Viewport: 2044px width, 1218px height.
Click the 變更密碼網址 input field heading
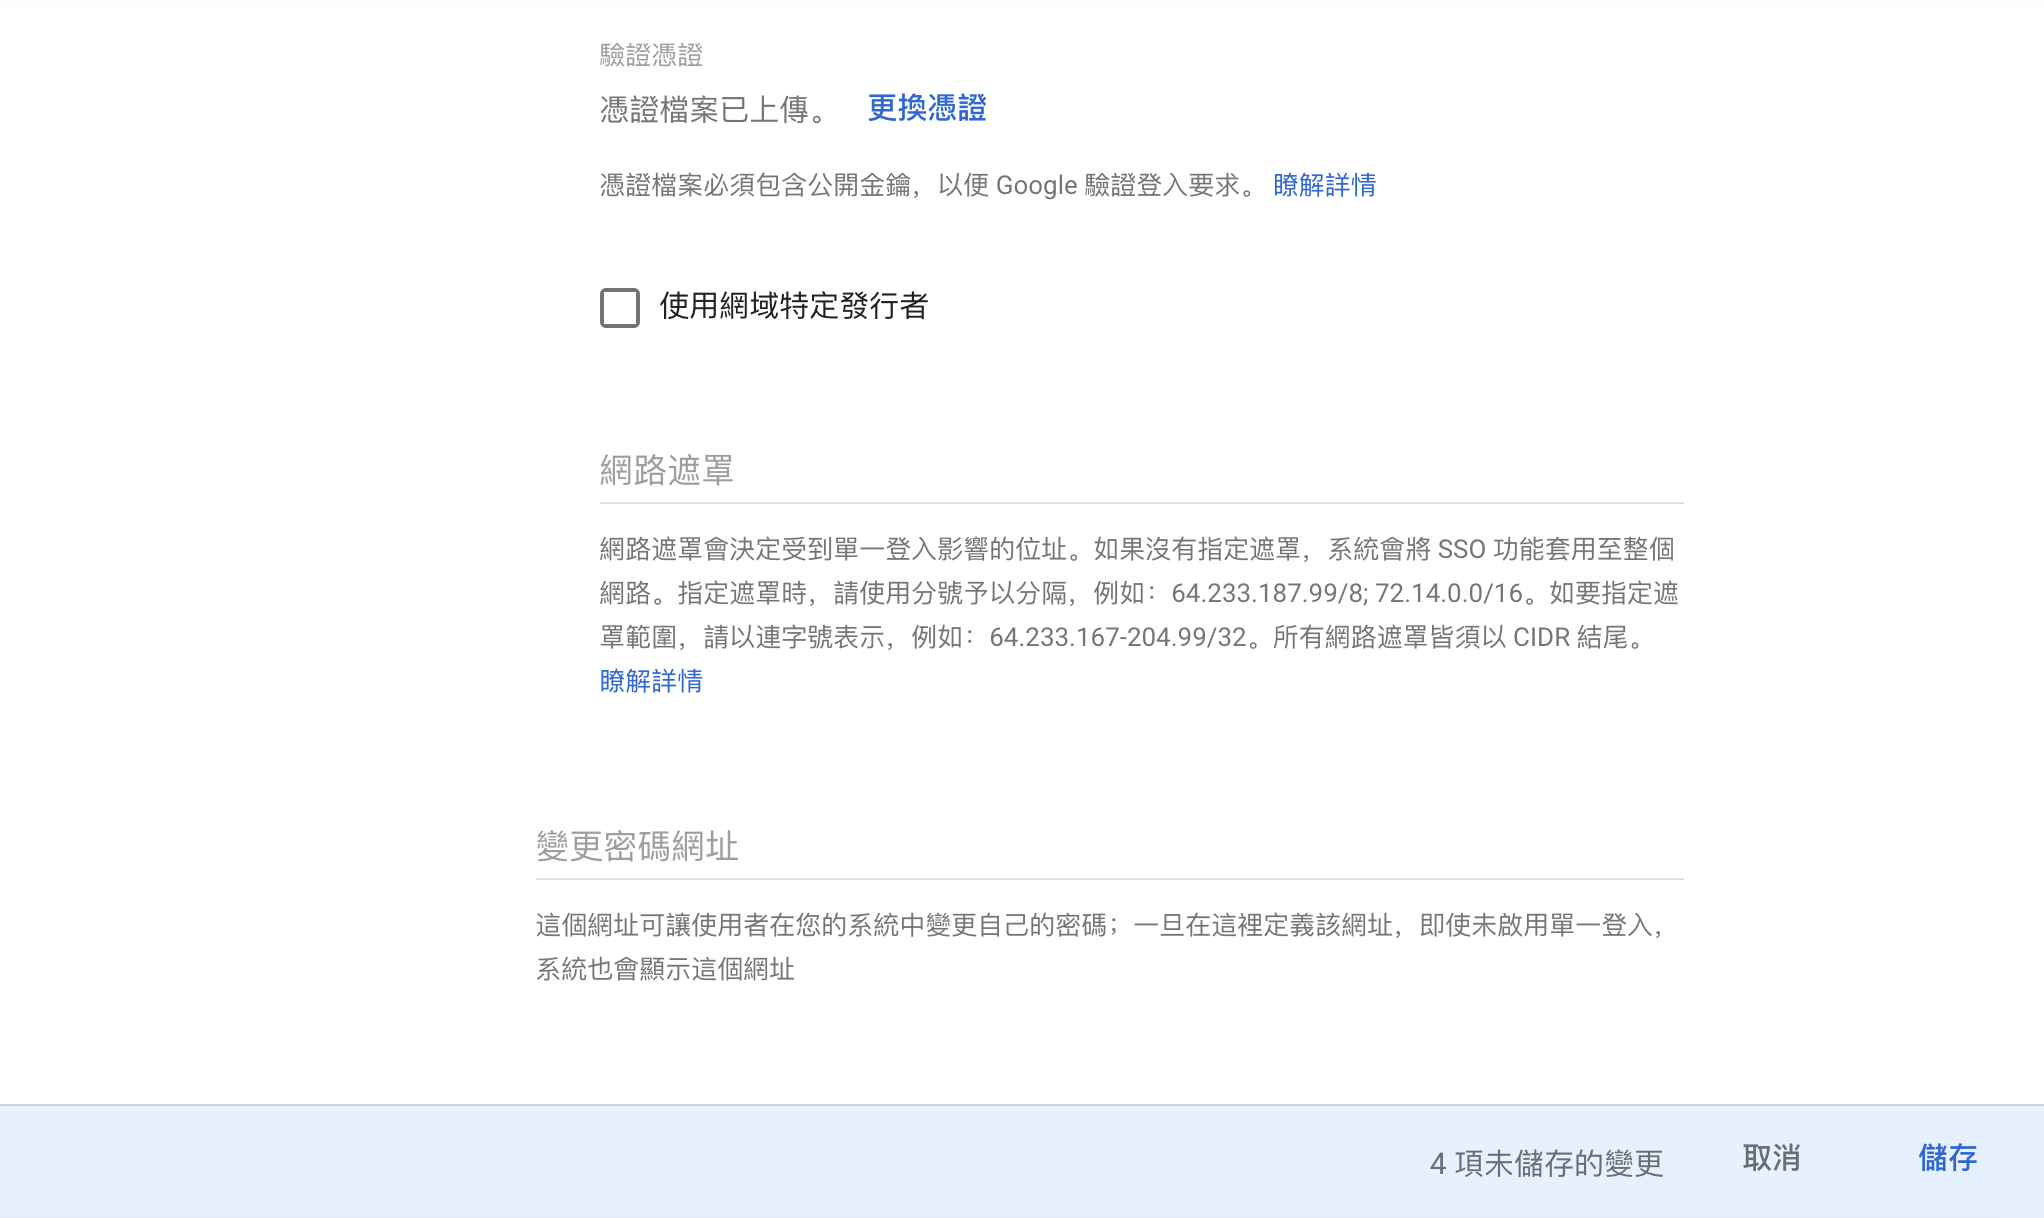click(x=637, y=846)
